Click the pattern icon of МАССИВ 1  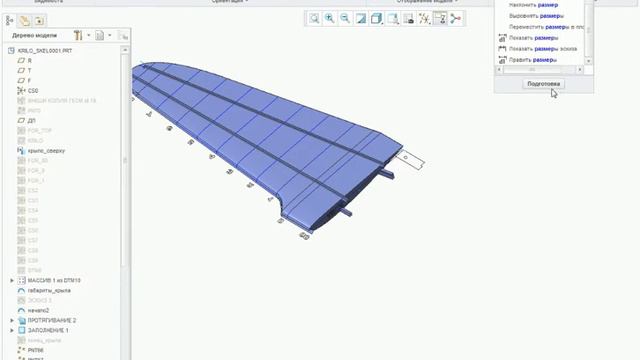coord(21,280)
